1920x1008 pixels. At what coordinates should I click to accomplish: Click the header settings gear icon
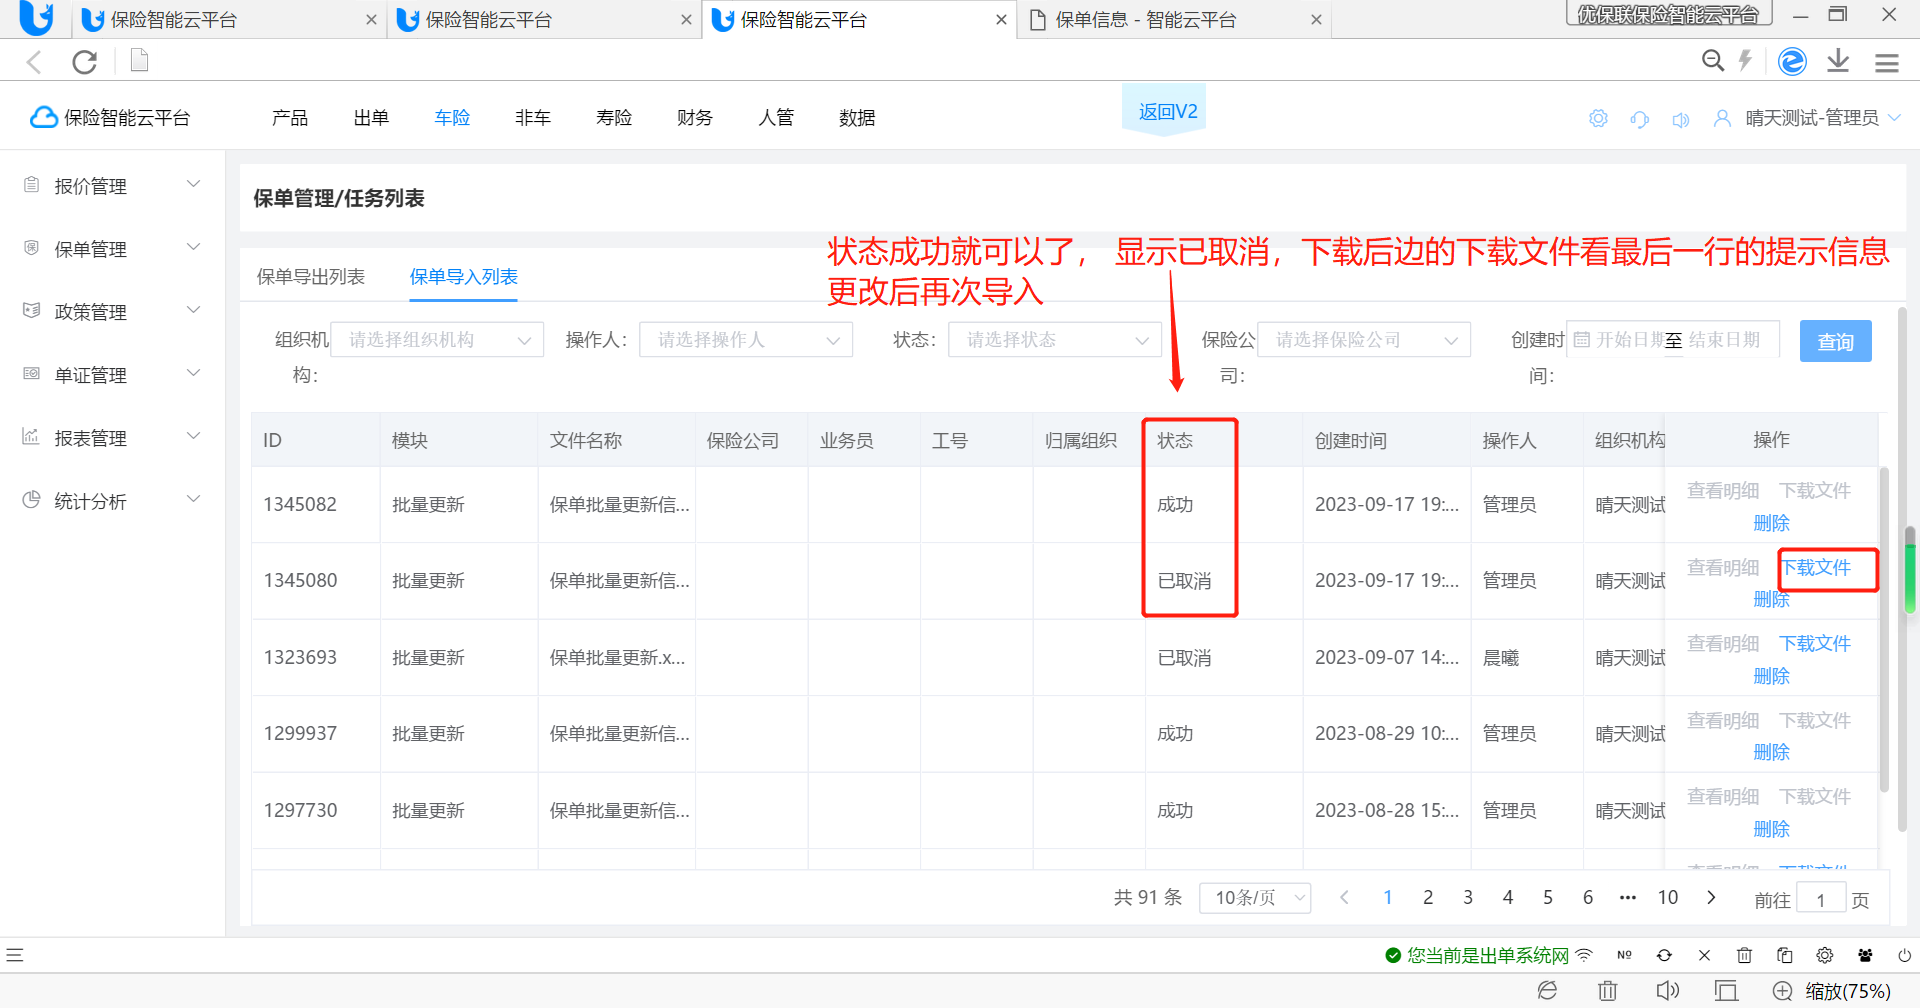(1598, 118)
